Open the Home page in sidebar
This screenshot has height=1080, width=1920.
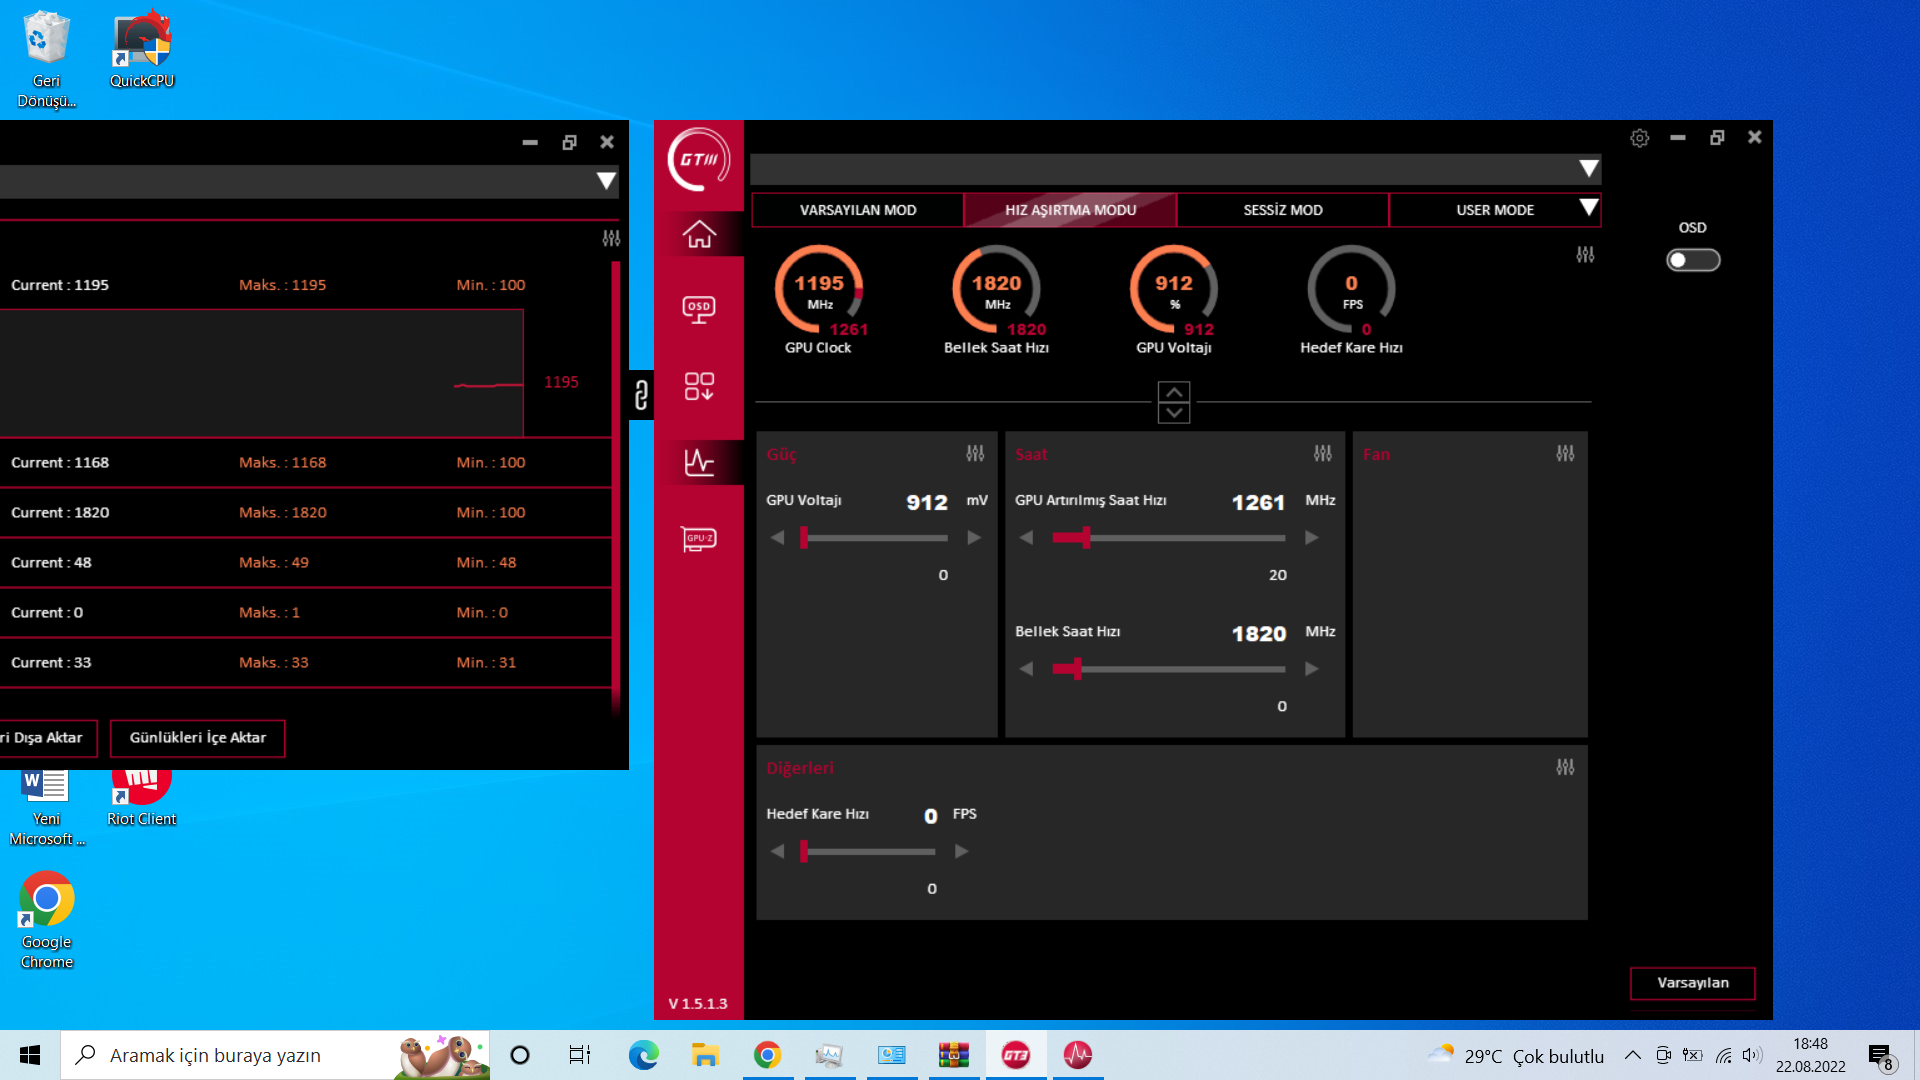click(x=699, y=234)
